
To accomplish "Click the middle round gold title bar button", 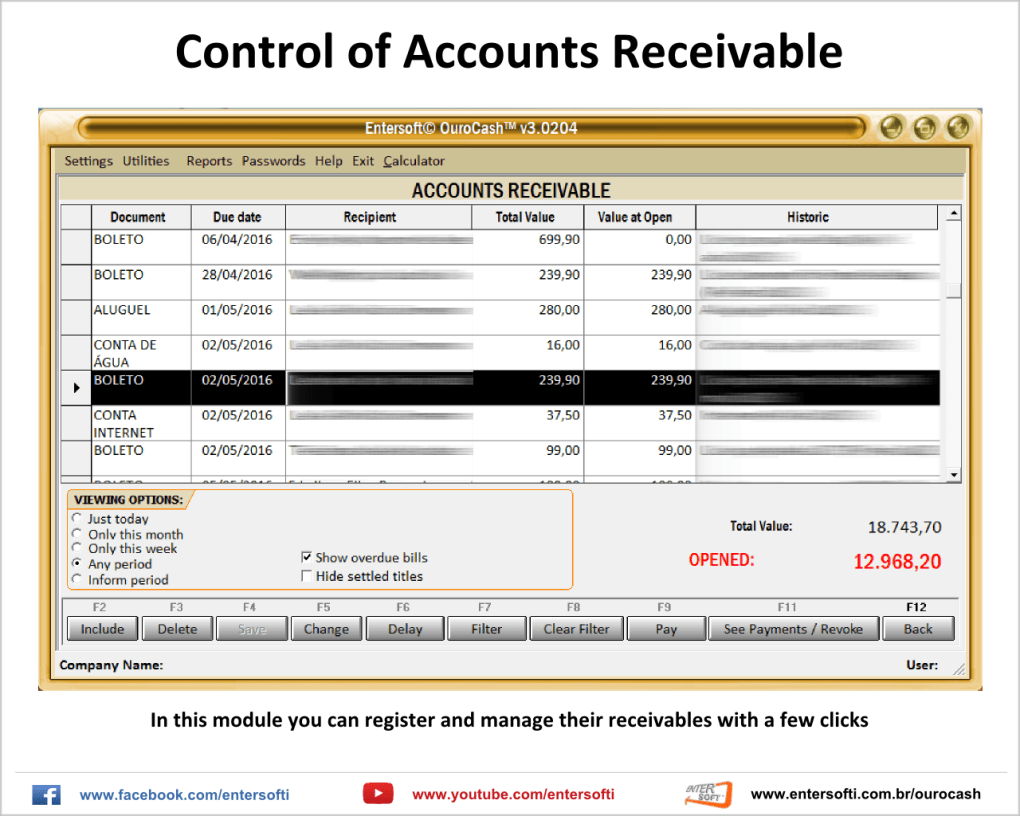I will click(925, 128).
